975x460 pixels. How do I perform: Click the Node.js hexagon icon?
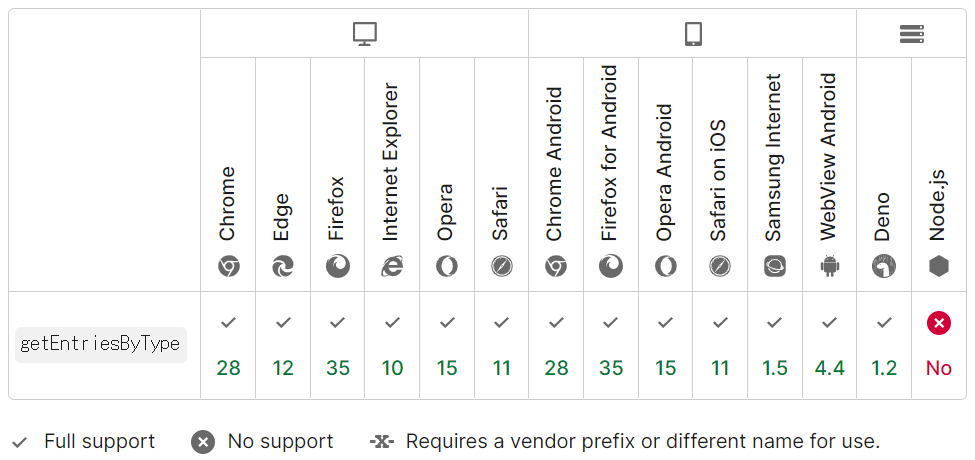(x=938, y=266)
